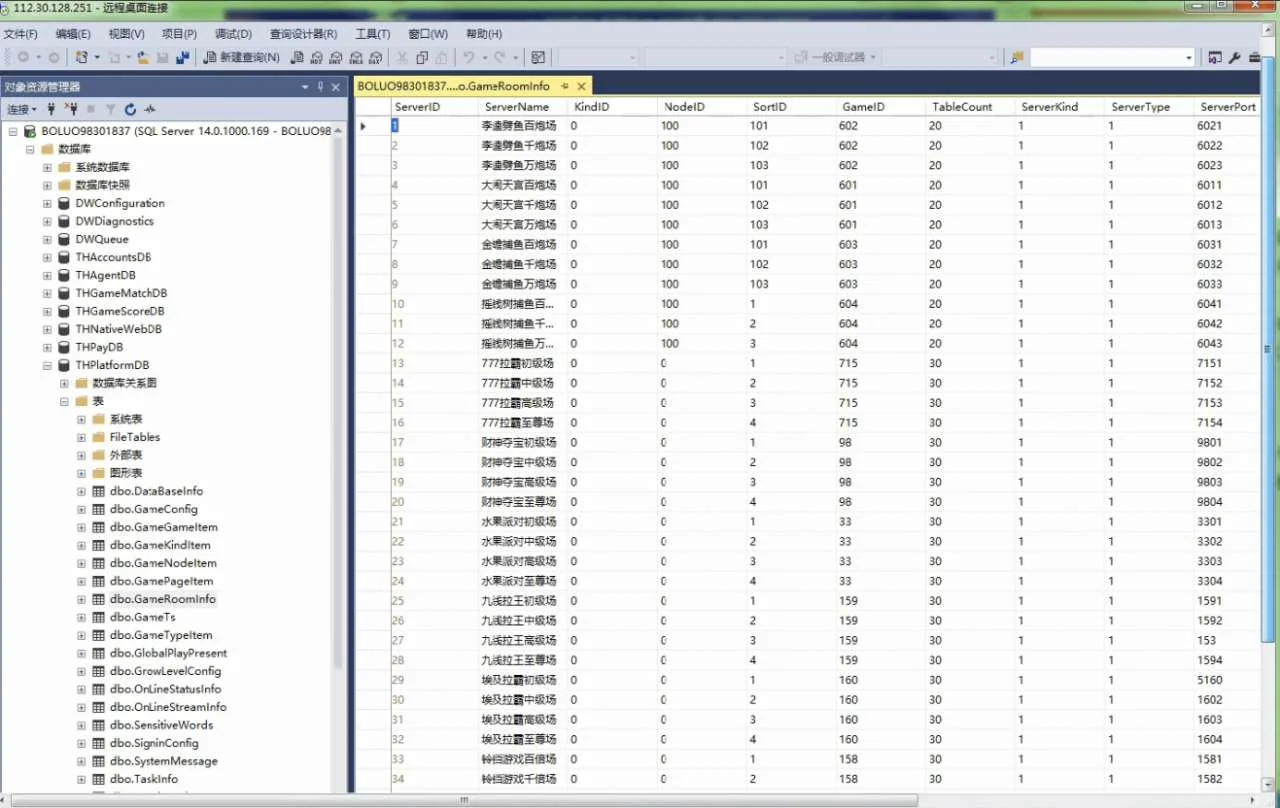
Task: Click the refresh icon in Object Explorer
Action: tap(130, 109)
